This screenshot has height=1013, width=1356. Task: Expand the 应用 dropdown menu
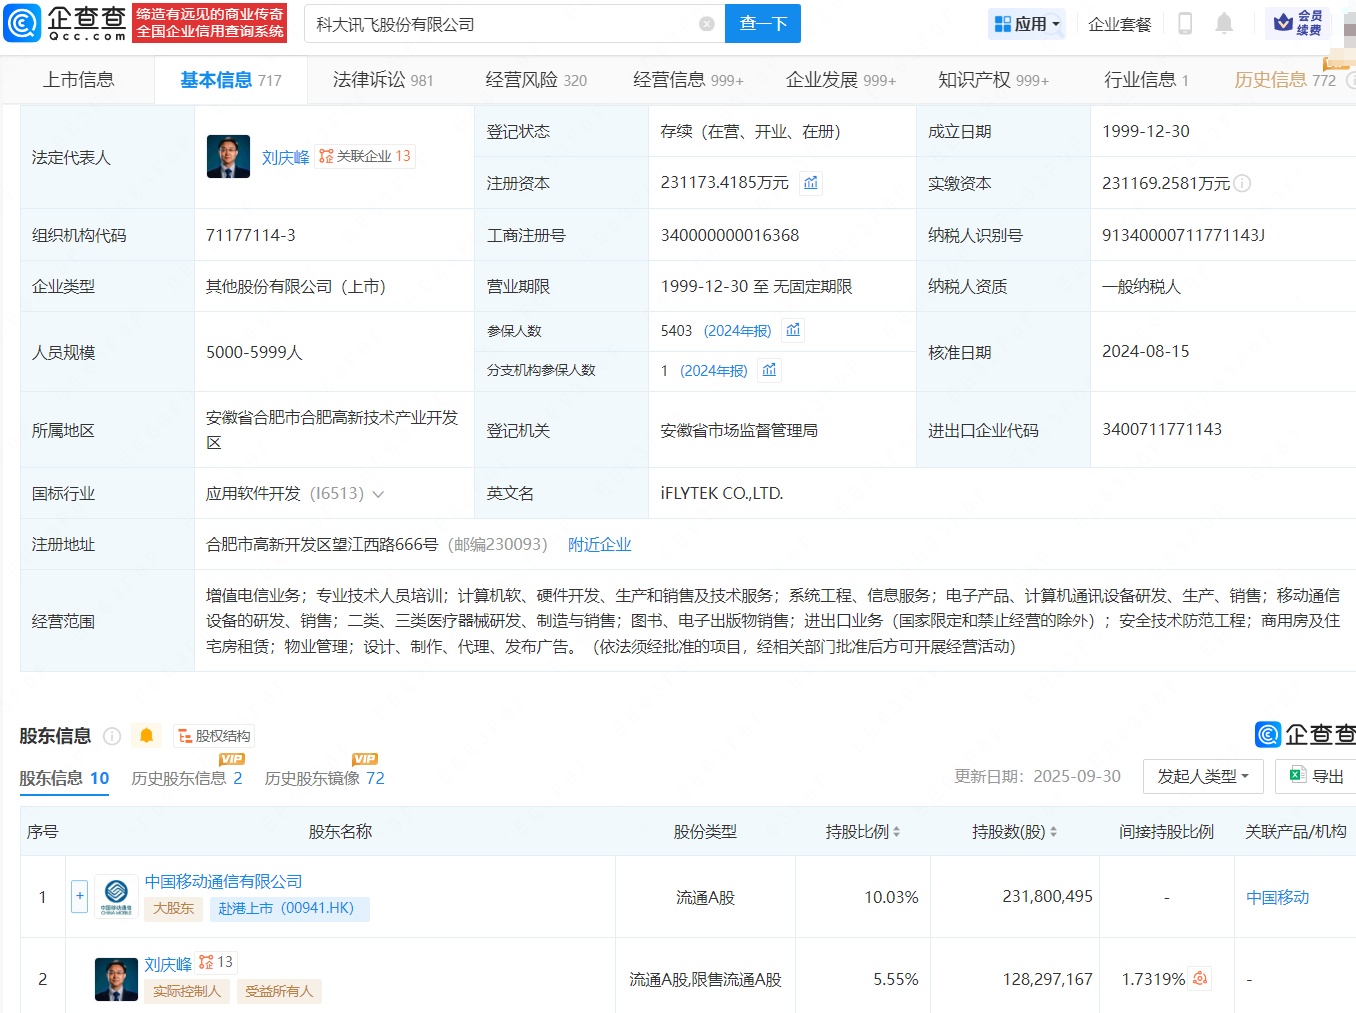pos(1027,24)
